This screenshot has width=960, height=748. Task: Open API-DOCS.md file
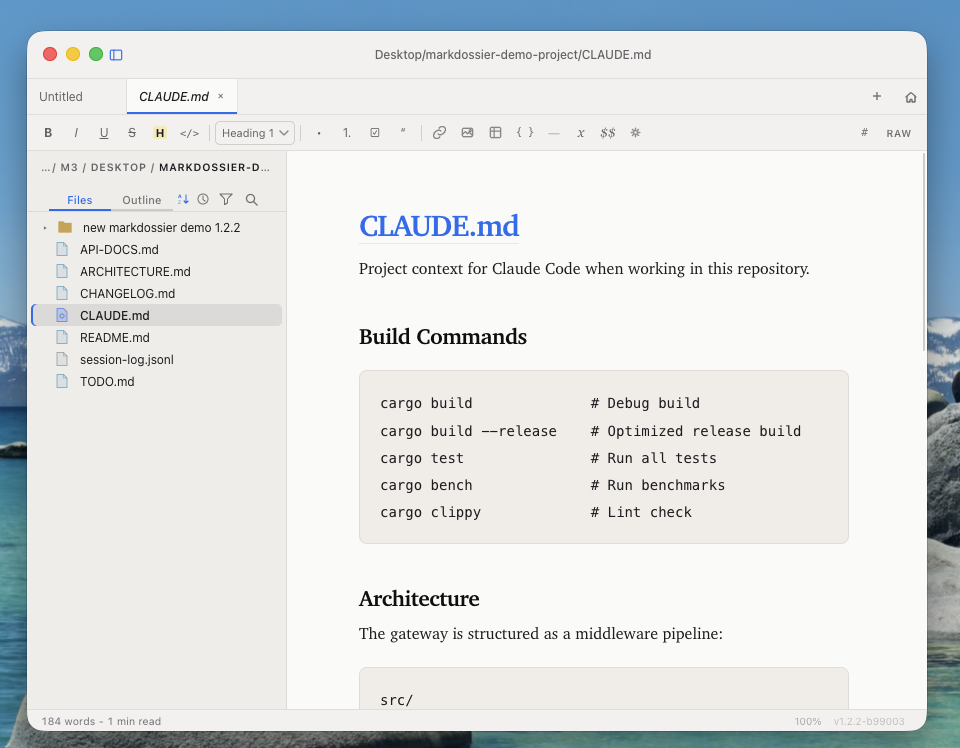[156, 250]
